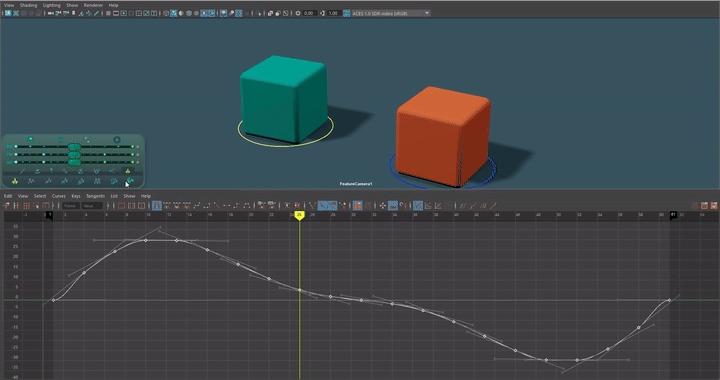The image size is (720, 380).
Task: Open the Graph Editor Edit menu
Action: [8, 196]
